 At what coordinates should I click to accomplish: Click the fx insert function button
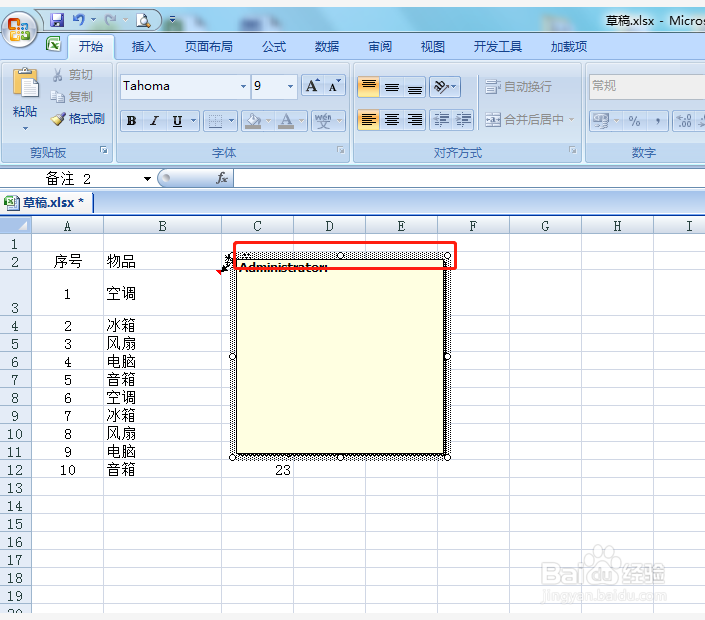click(x=222, y=178)
